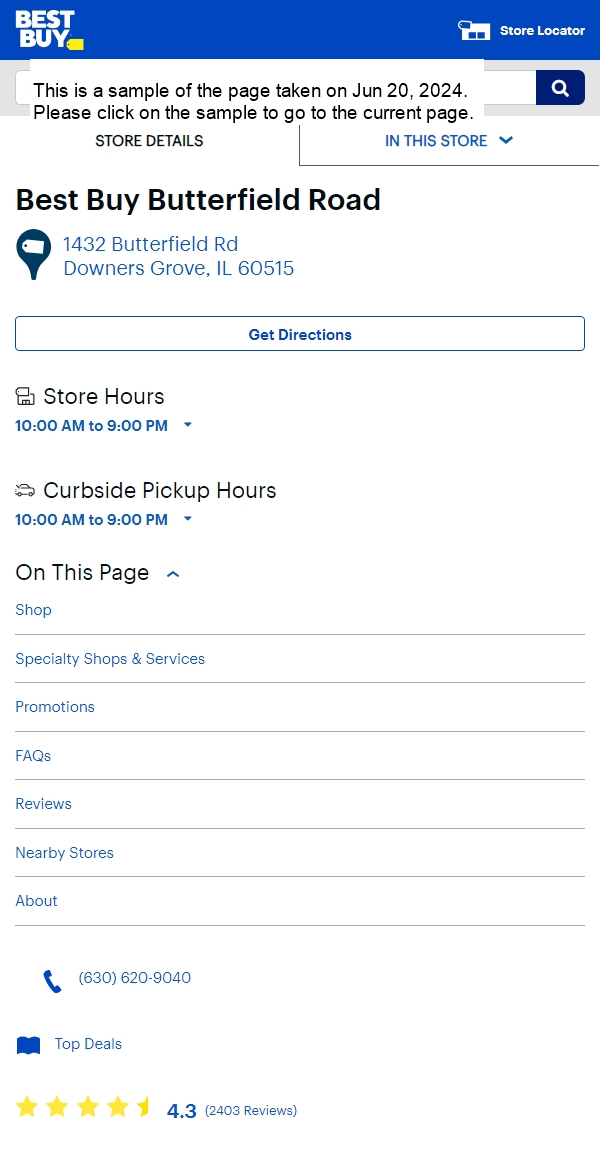Viewport: 600px width, 1170px height.
Task: Click the yellow star rating
Action: click(83, 1107)
